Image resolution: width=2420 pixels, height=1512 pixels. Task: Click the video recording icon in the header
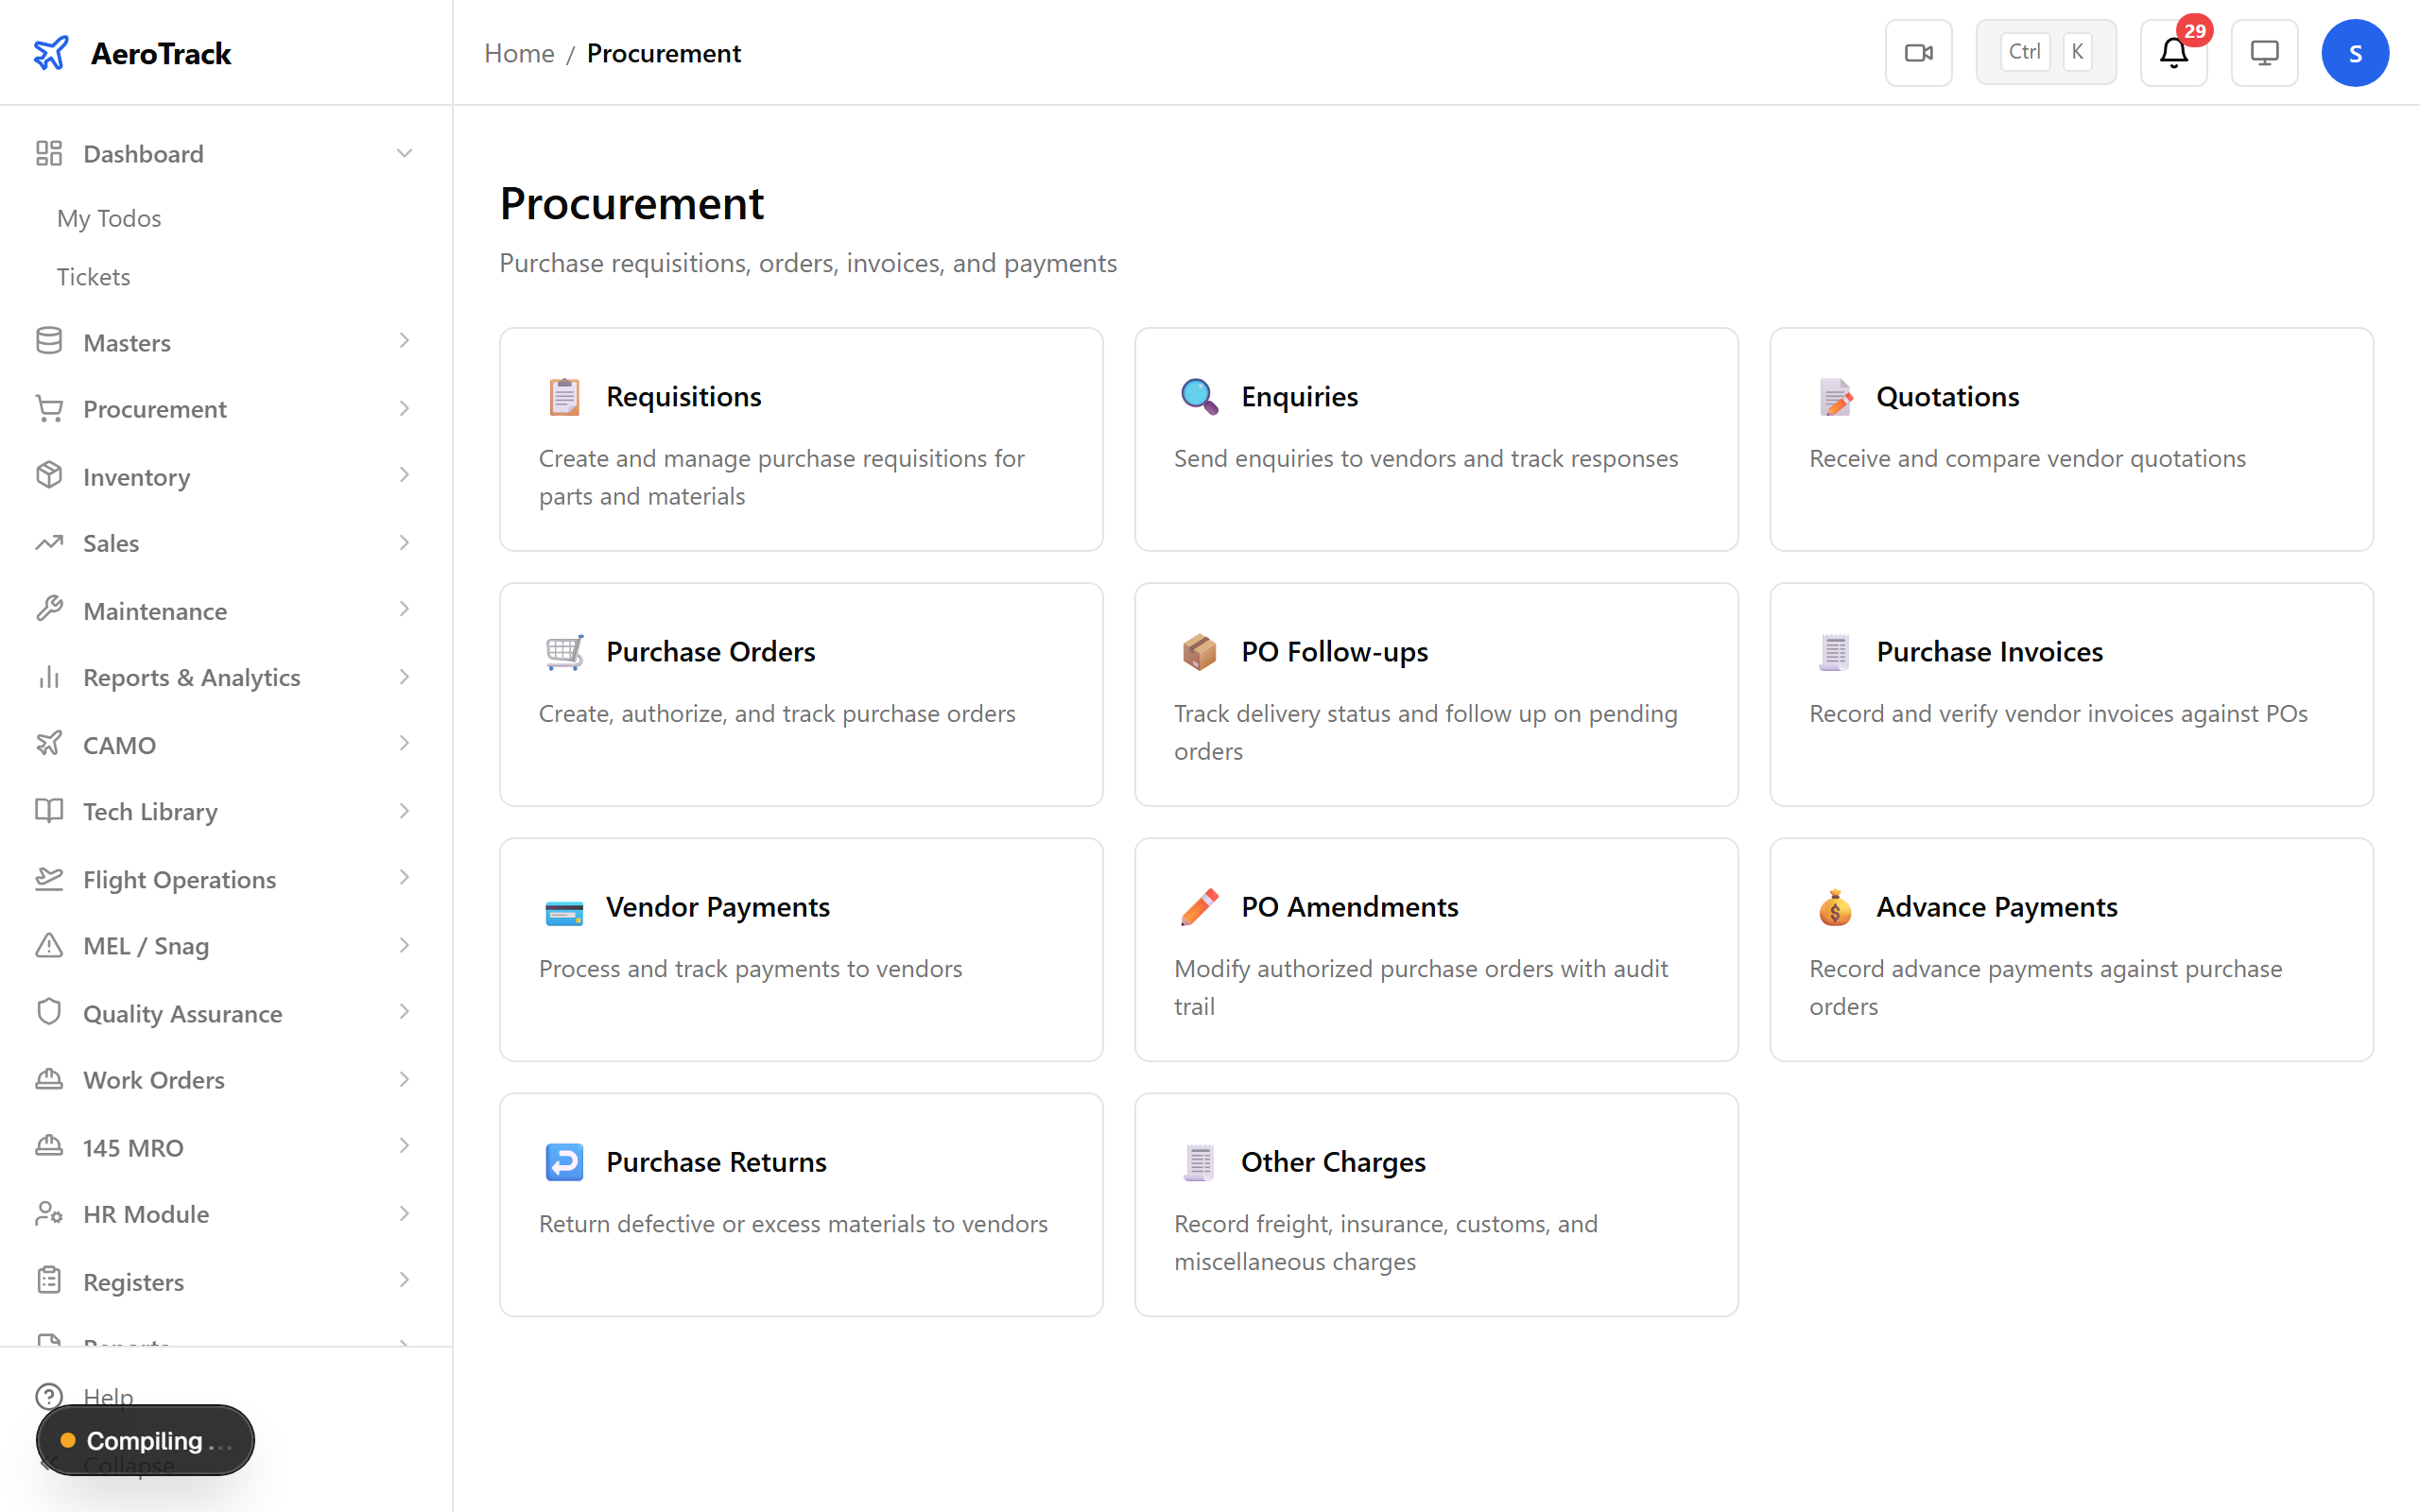[x=1918, y=52]
